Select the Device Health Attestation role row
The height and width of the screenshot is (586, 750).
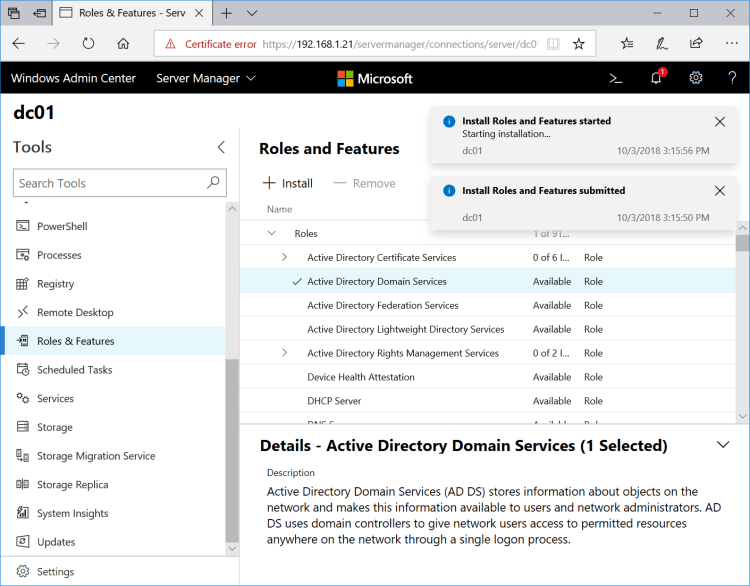tap(360, 377)
